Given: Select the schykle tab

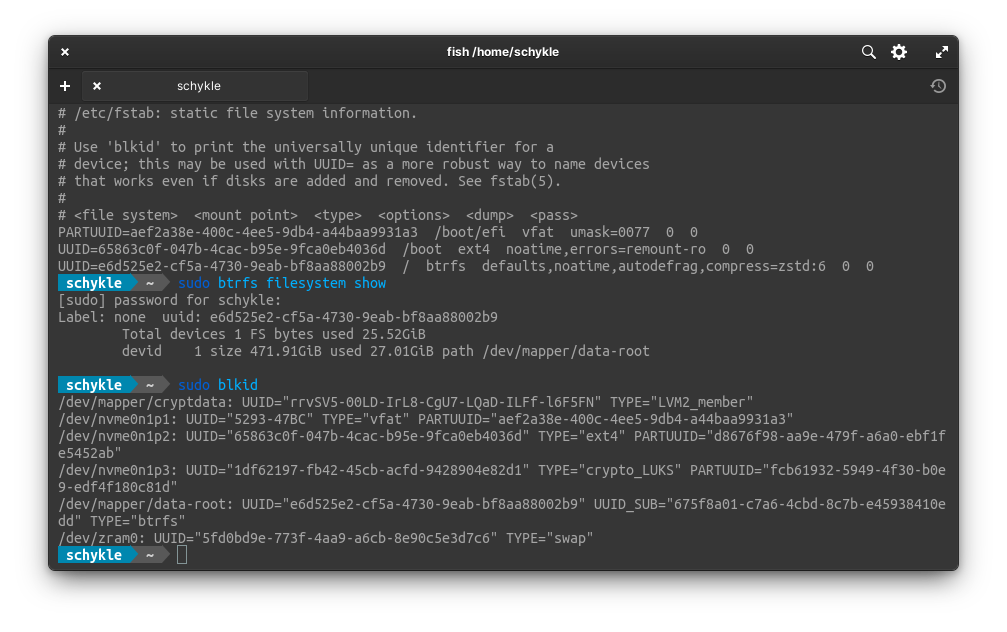Looking at the screenshot, I should [199, 86].
